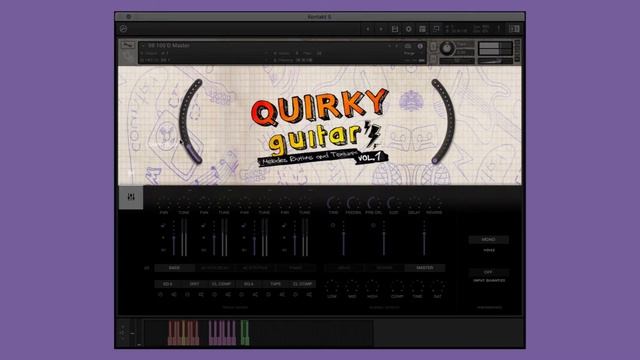
Task: Open instrument edit wrench icon
Action: click(x=128, y=45)
